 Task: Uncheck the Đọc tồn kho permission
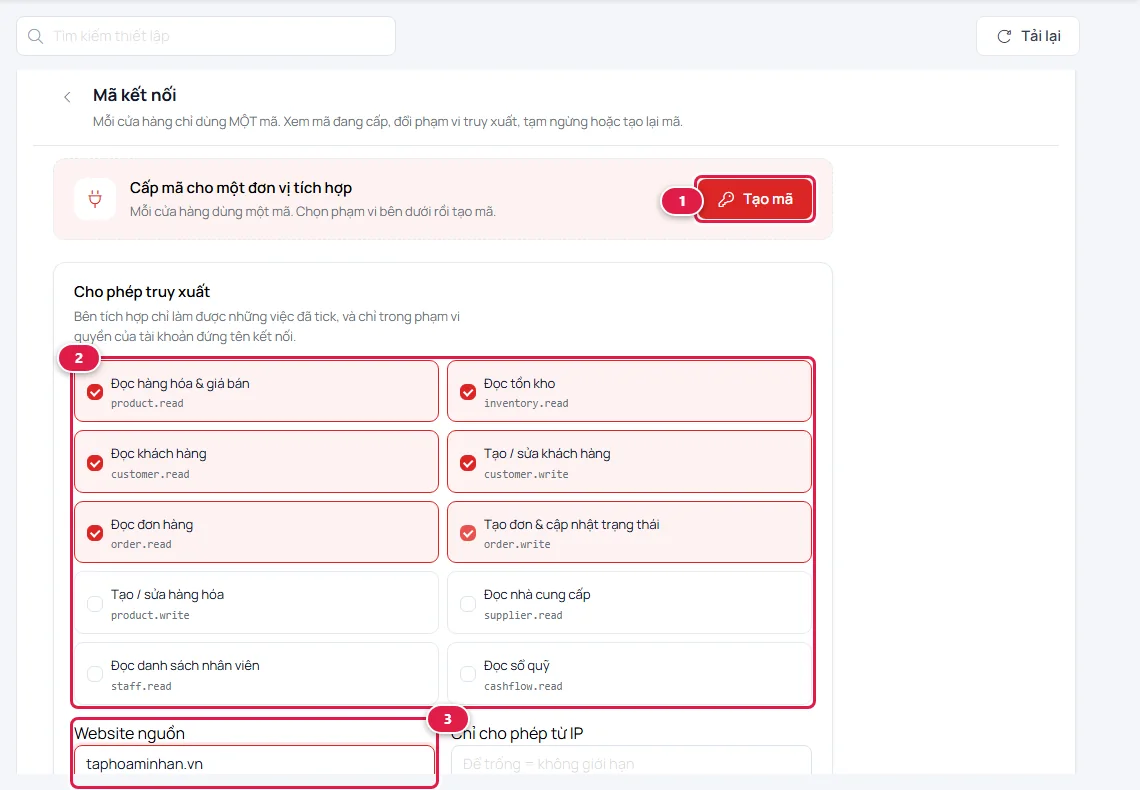[x=468, y=392]
